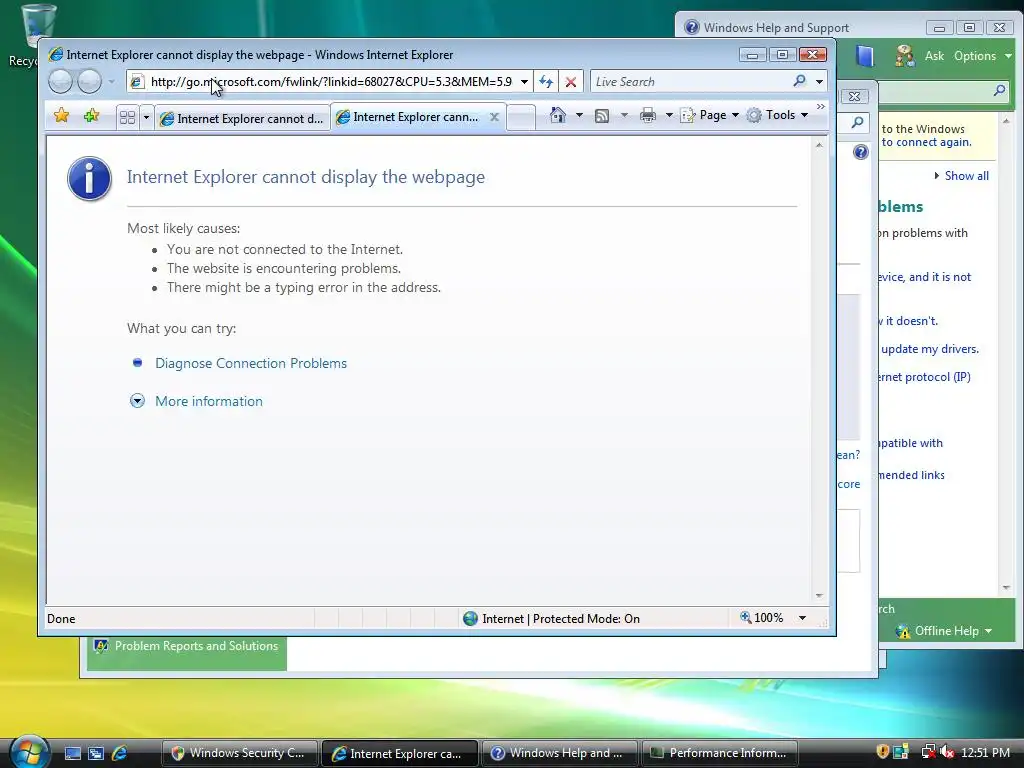Click the background window search icon
Viewport: 1024px width, 768px height.
[857, 122]
